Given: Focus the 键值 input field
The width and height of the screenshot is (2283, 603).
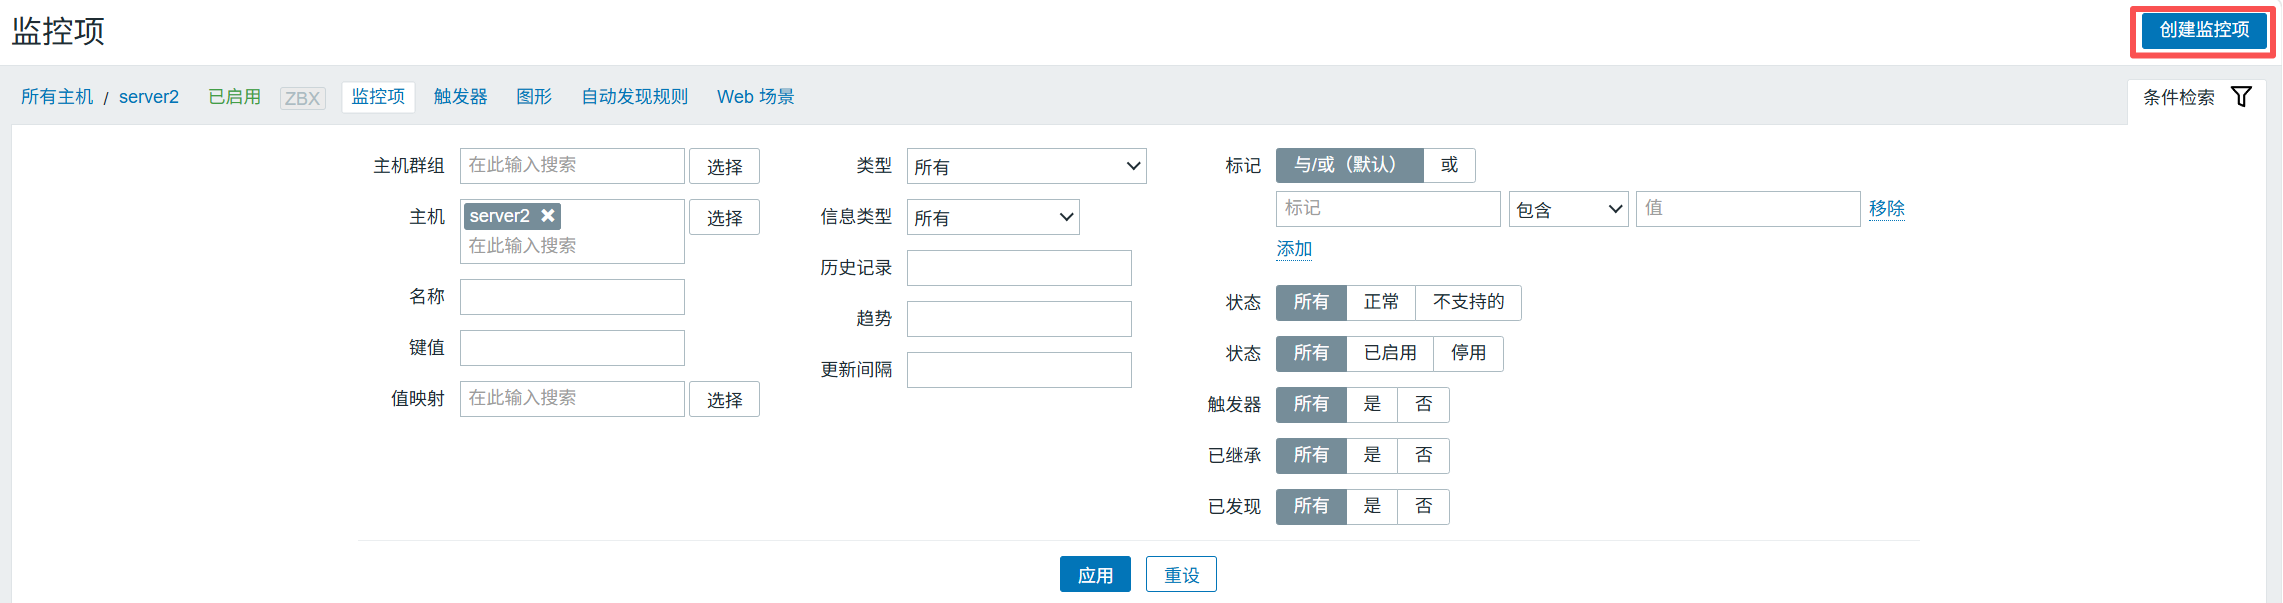Looking at the screenshot, I should [572, 348].
